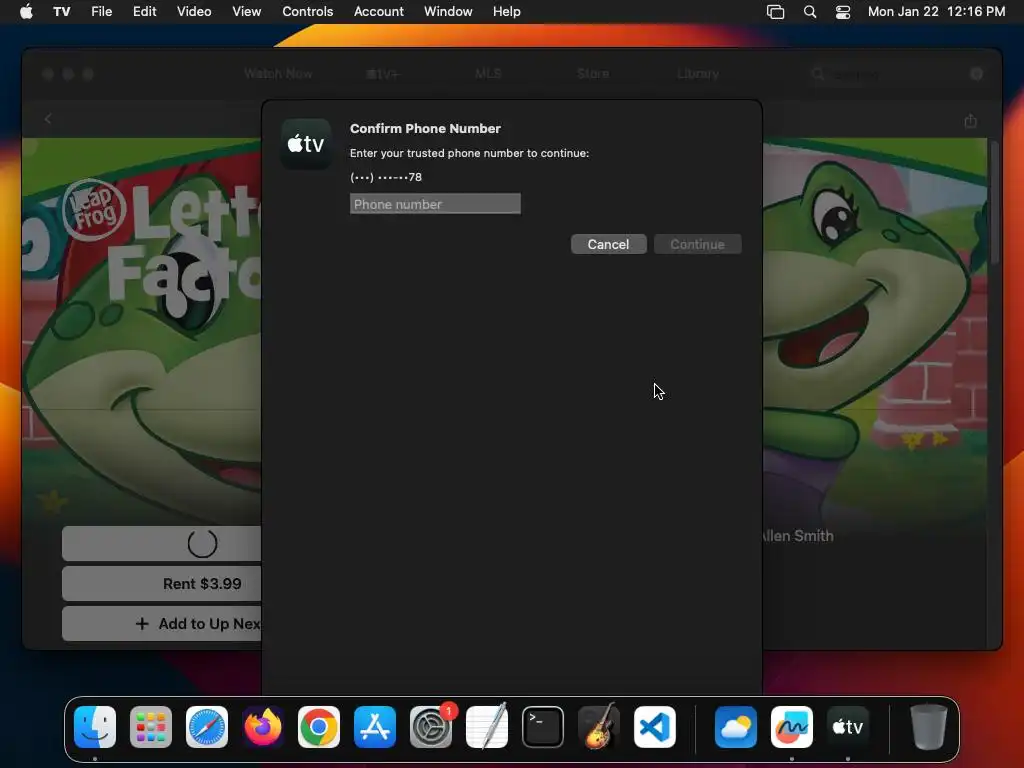The width and height of the screenshot is (1024, 768).
Task: Open the Weather app from the Dock
Action: click(735, 727)
